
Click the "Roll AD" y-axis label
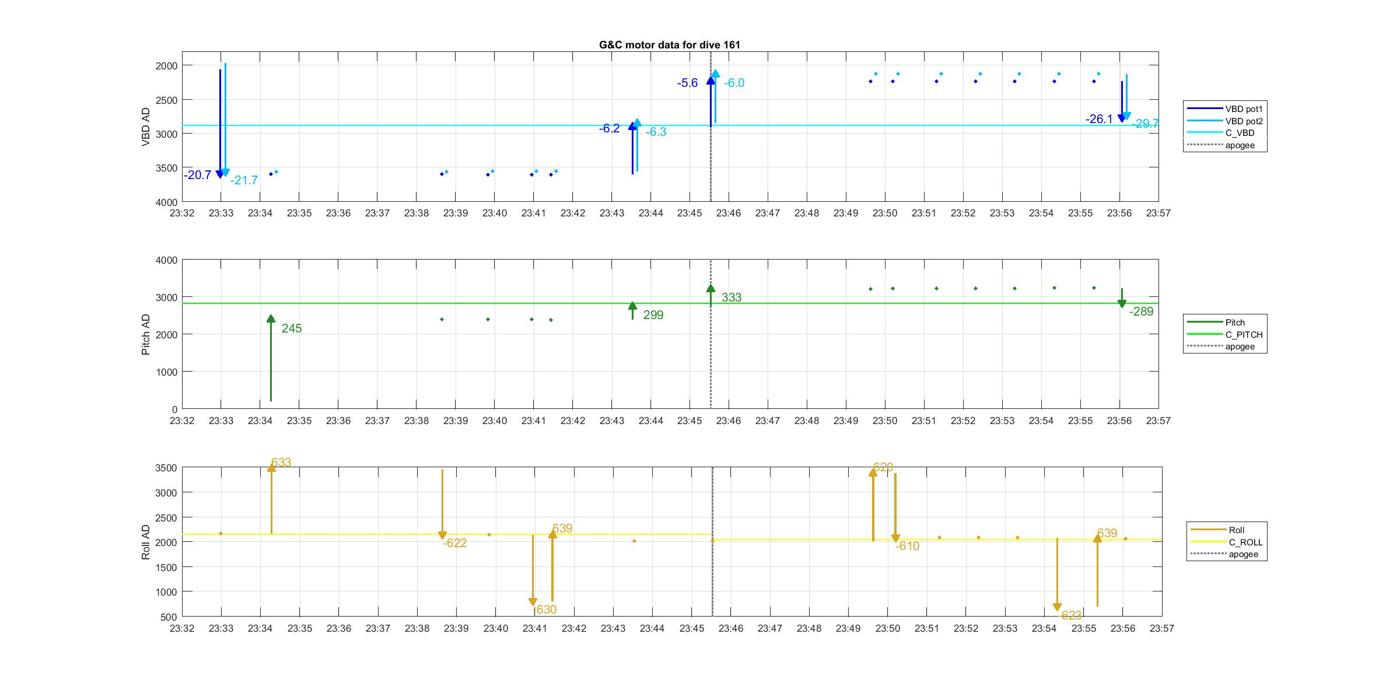[x=146, y=542]
